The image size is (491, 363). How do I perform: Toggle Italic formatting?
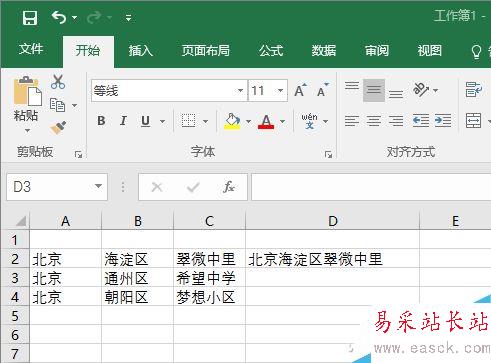(123, 121)
